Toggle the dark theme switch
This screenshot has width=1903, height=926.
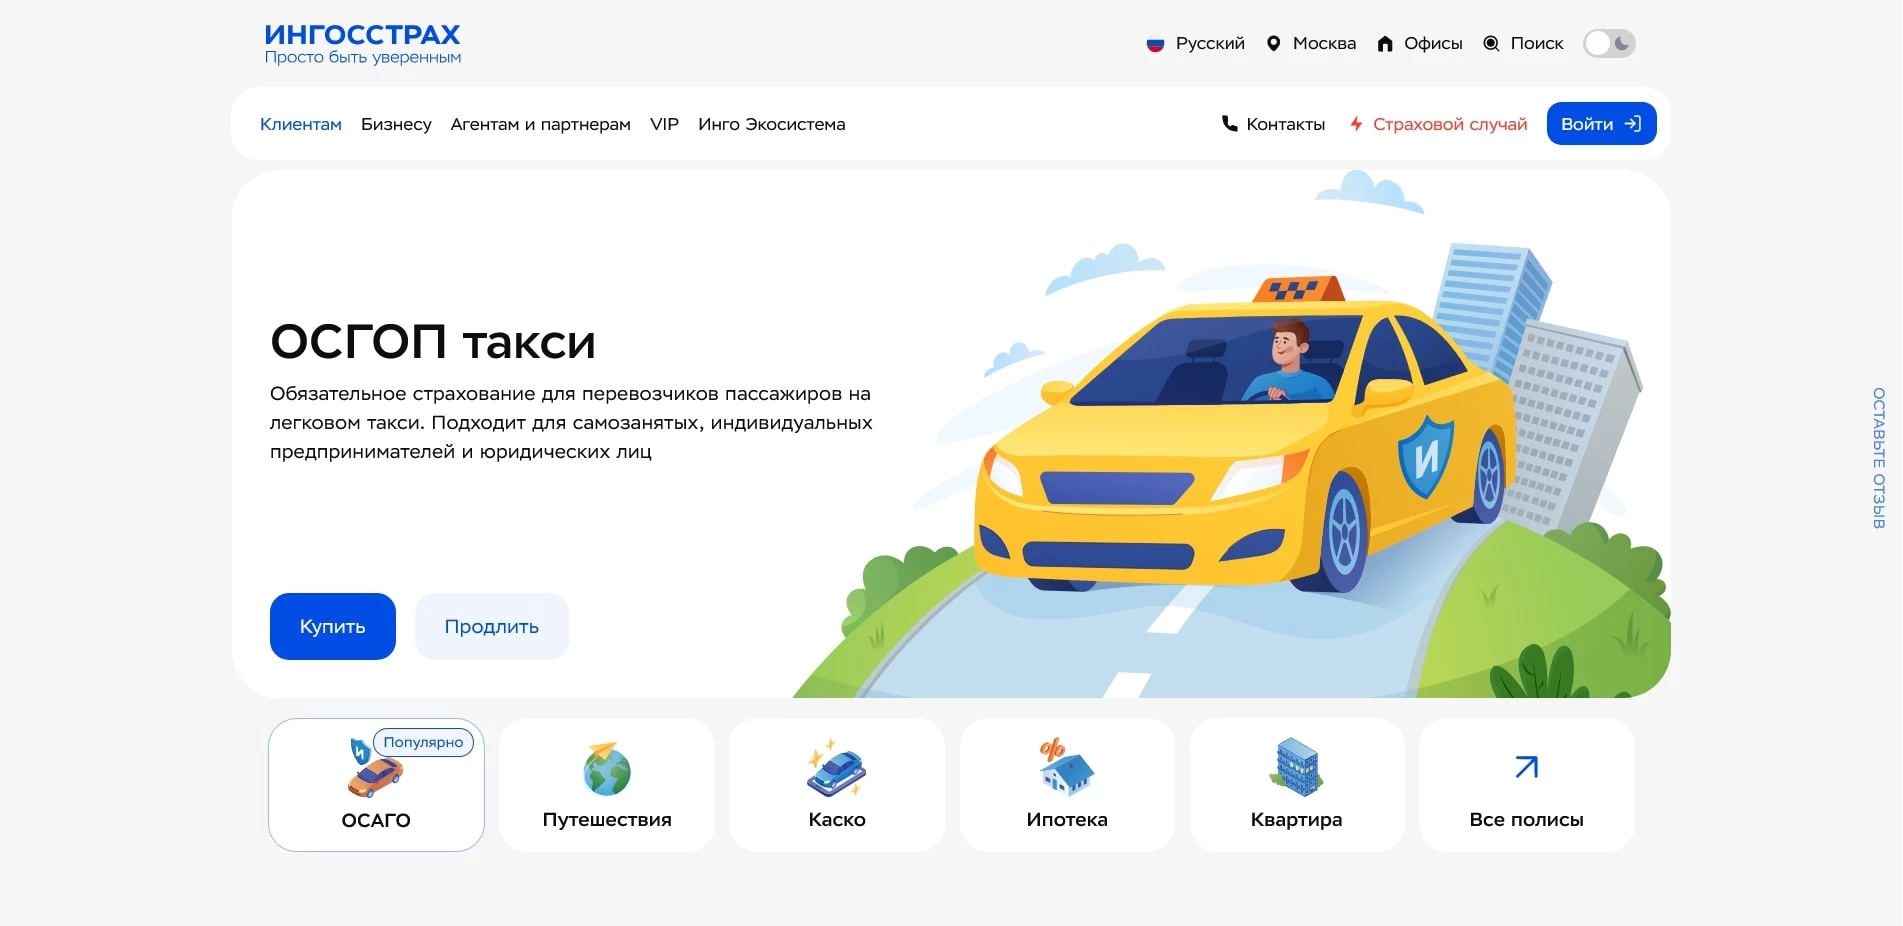point(1609,43)
